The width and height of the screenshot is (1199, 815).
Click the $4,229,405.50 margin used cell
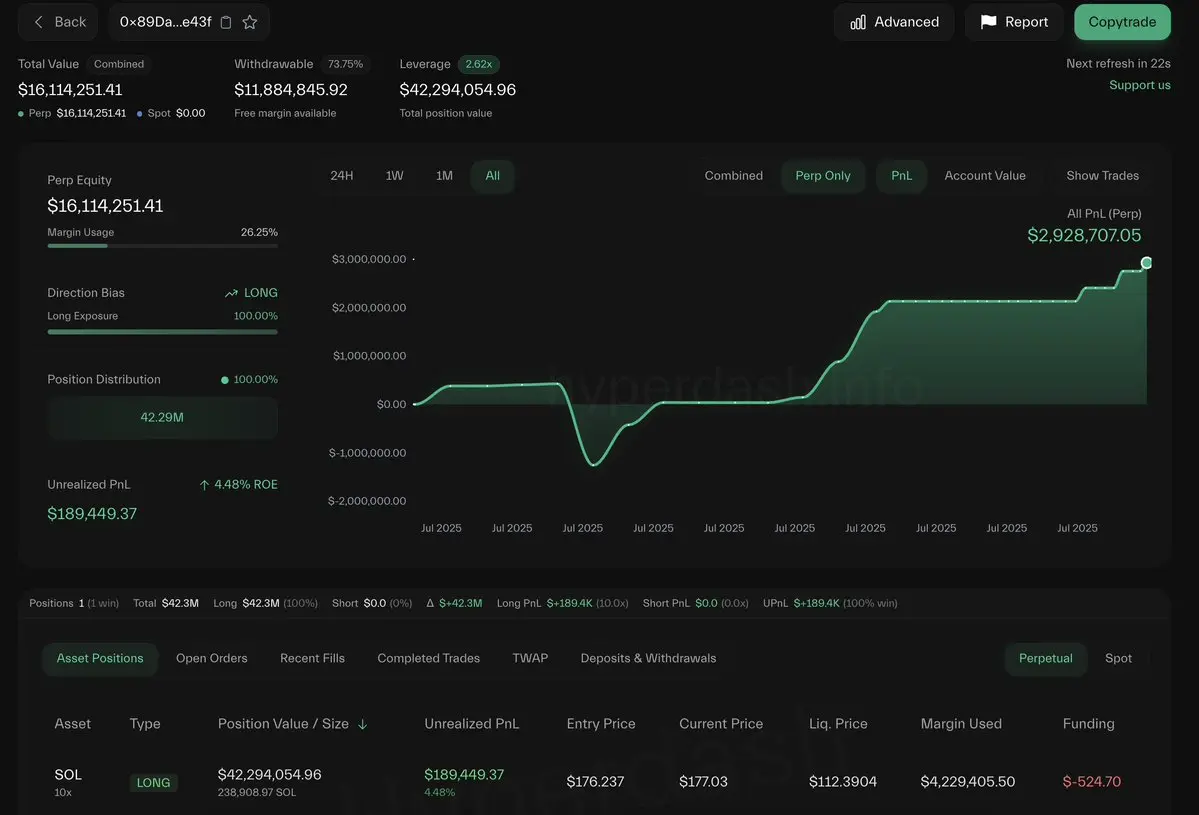pyautogui.click(x=967, y=781)
